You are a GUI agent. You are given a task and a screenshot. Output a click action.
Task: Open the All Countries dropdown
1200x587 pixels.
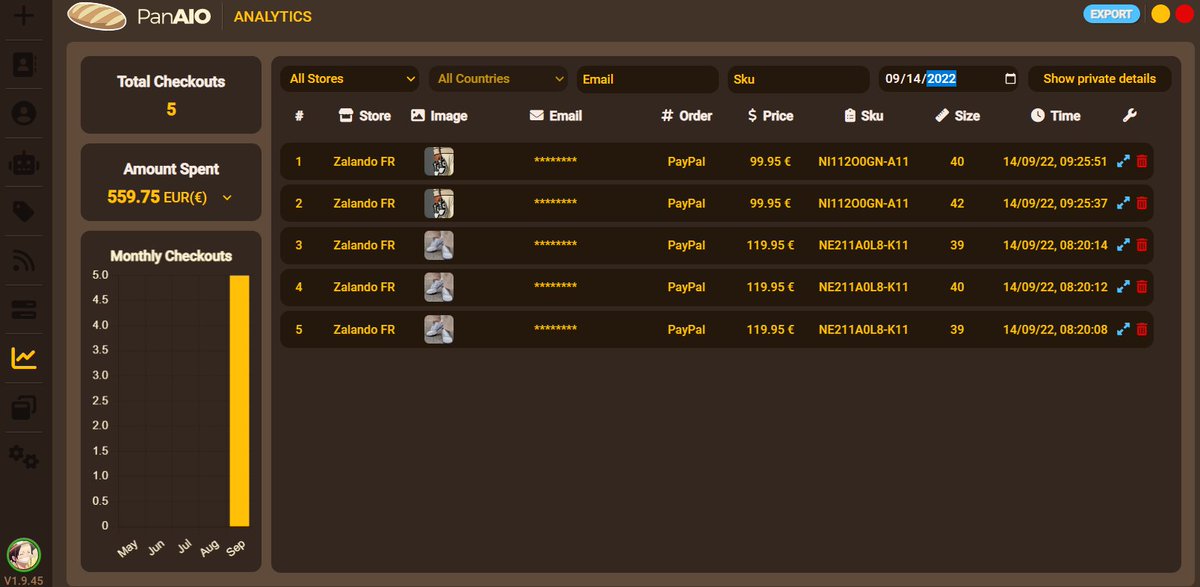[499, 79]
